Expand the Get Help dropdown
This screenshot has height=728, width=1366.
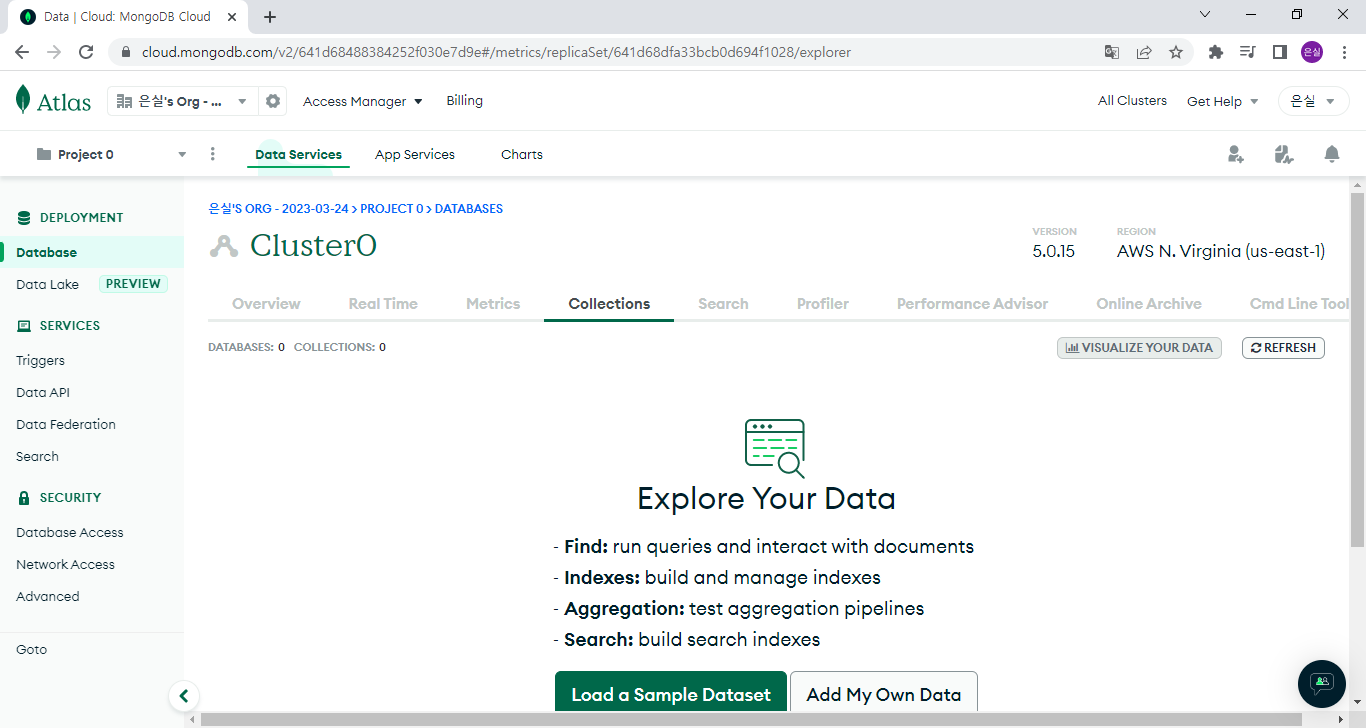pos(1222,101)
